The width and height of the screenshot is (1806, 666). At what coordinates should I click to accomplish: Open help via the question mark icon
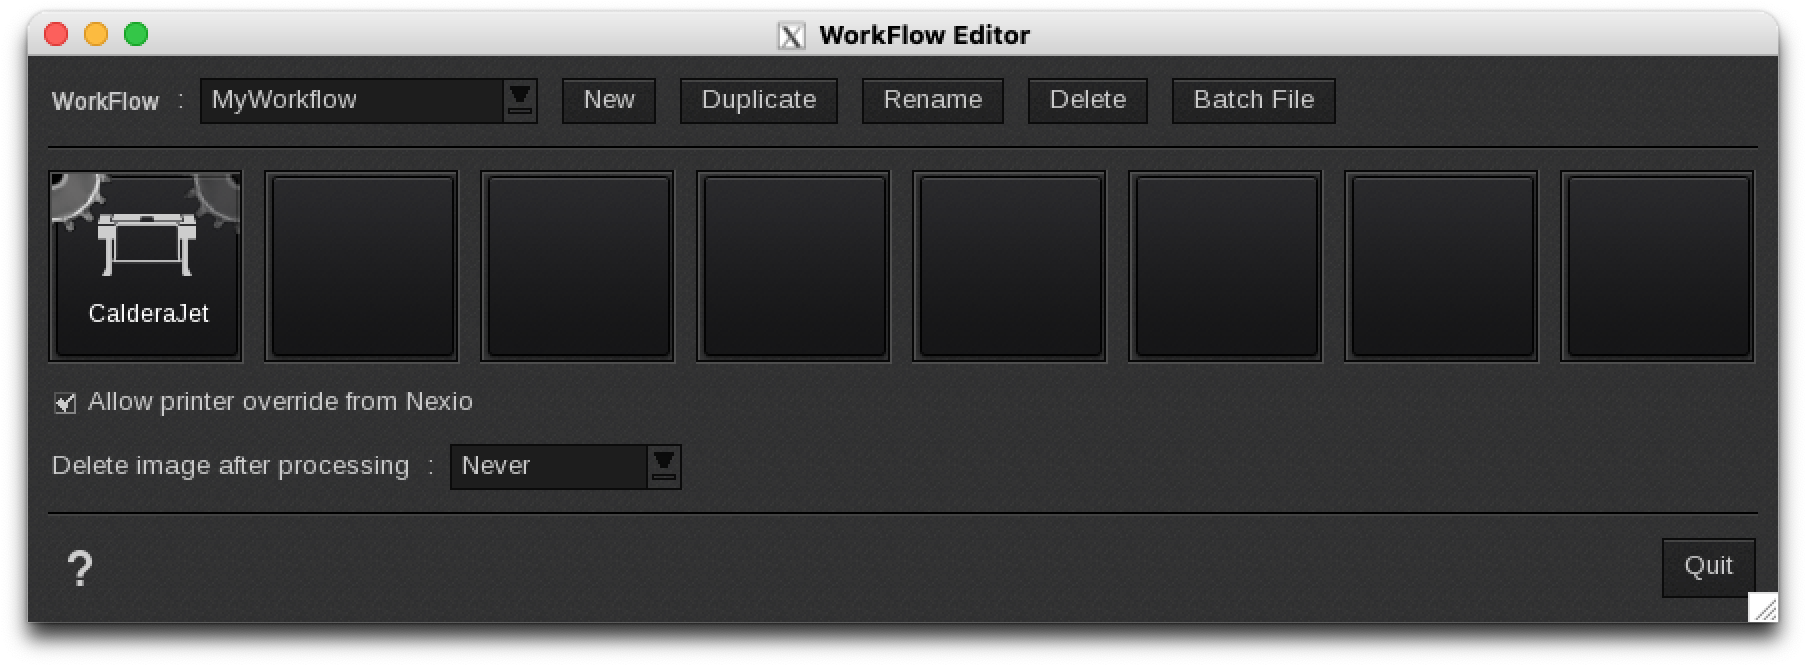80,567
